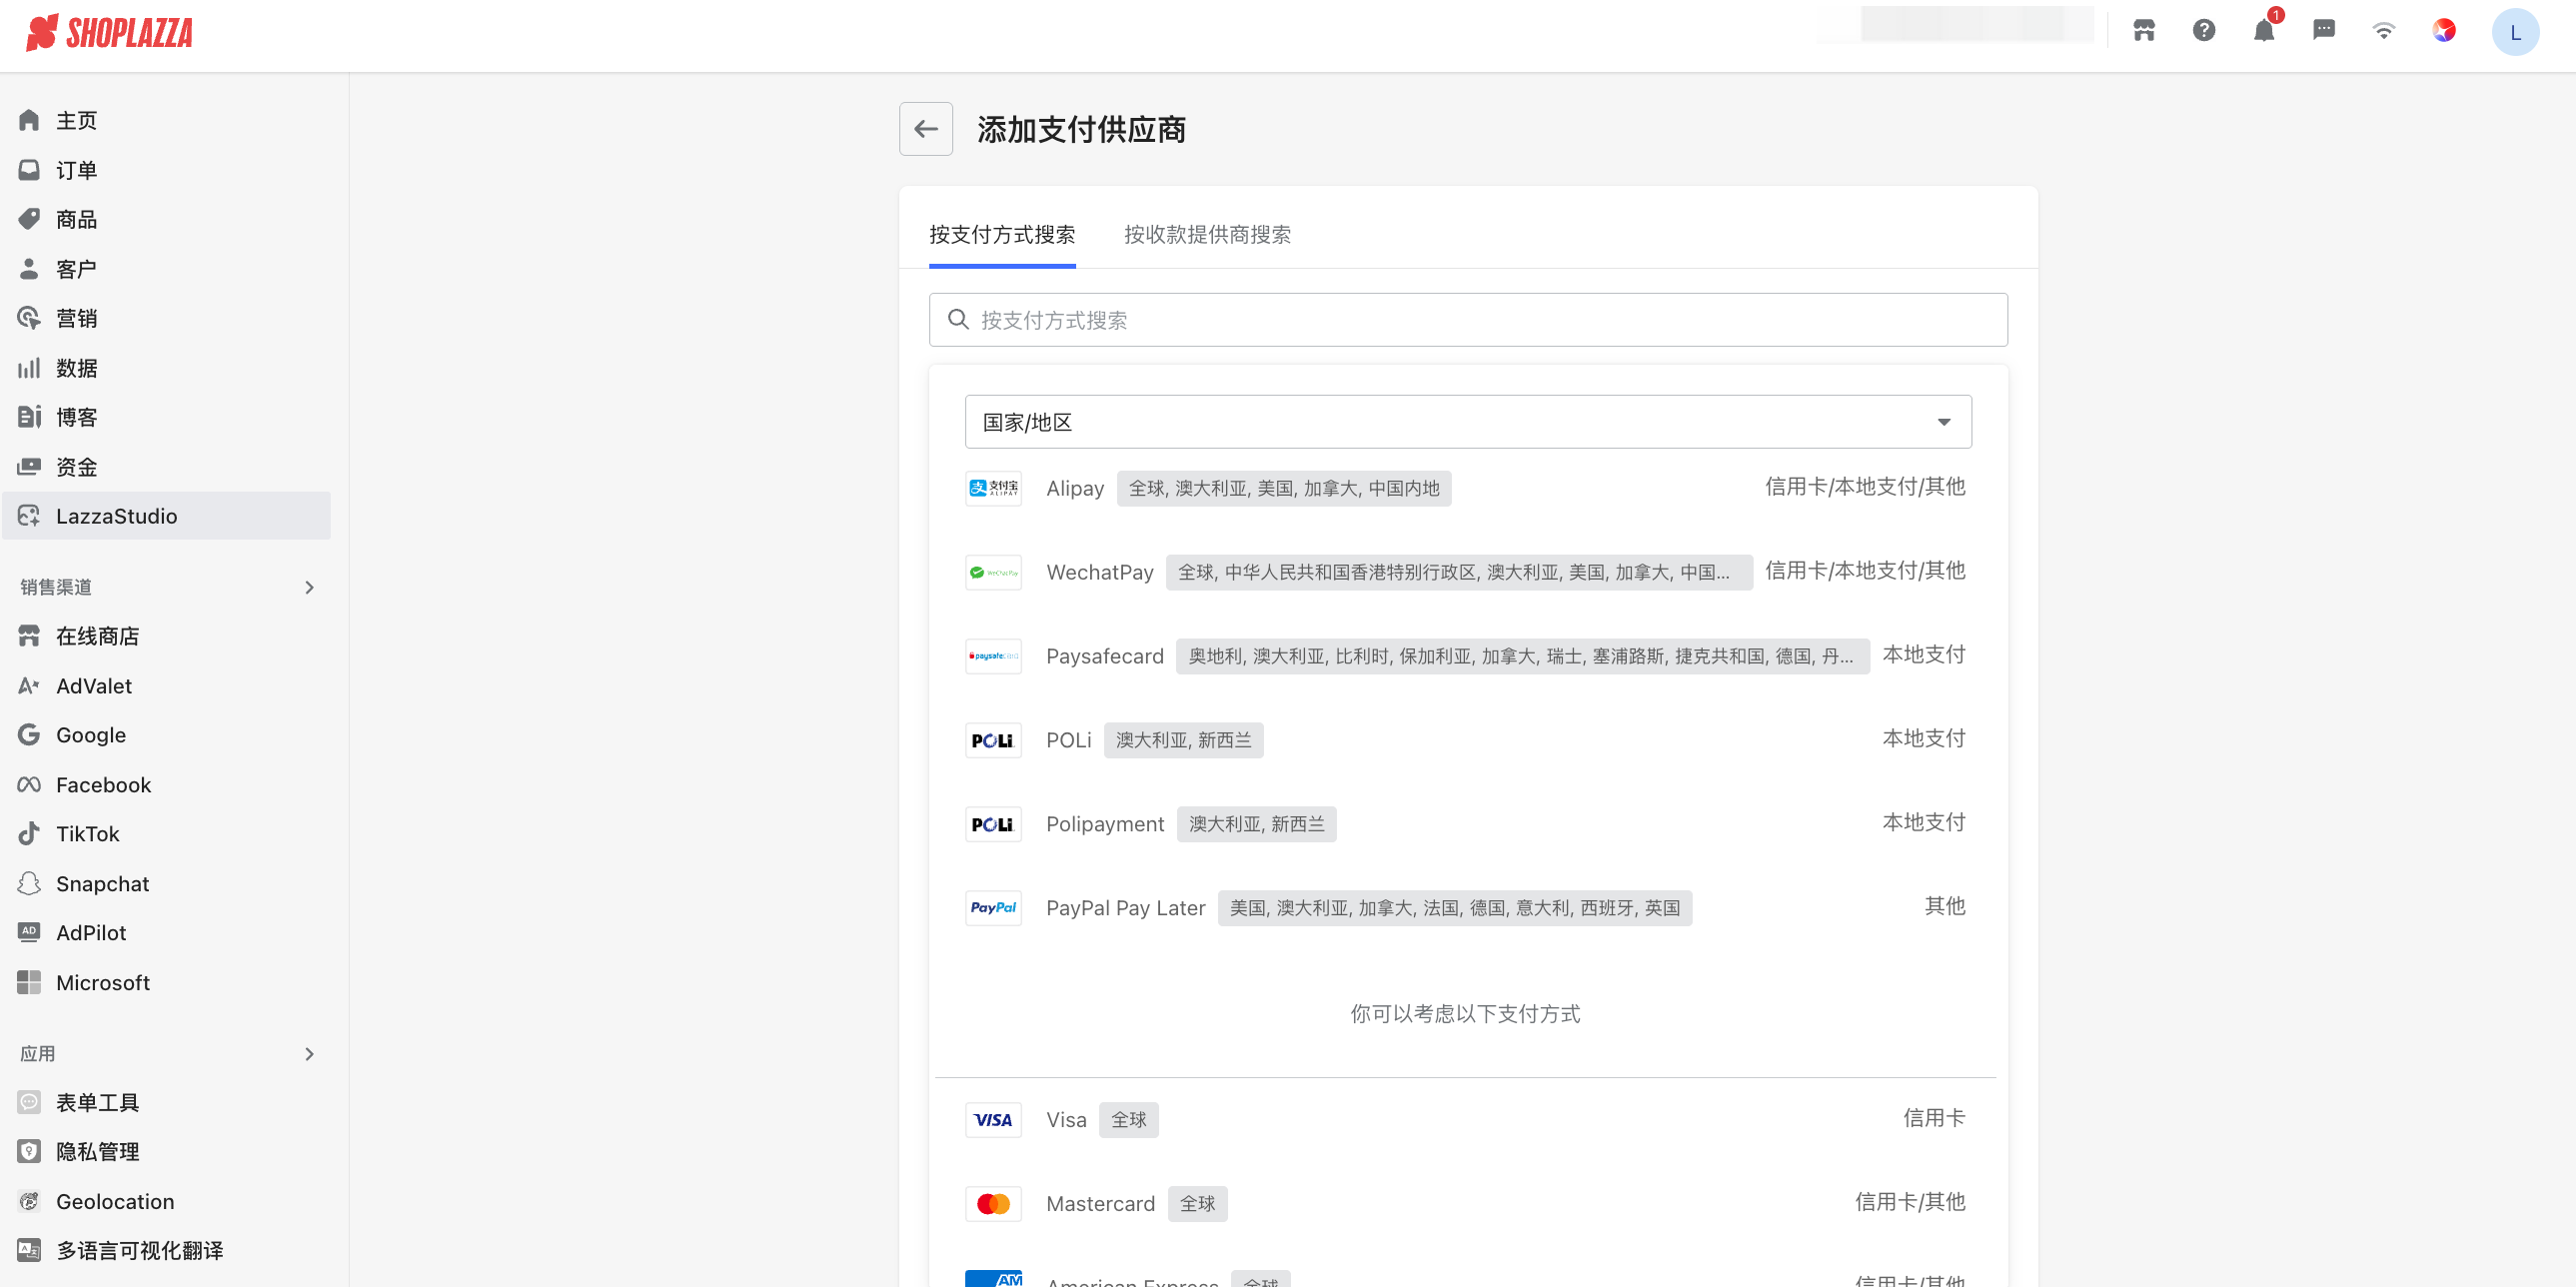Image resolution: width=2576 pixels, height=1287 pixels.
Task: Click the bar chart icon next to 数据
Action: pos(29,368)
